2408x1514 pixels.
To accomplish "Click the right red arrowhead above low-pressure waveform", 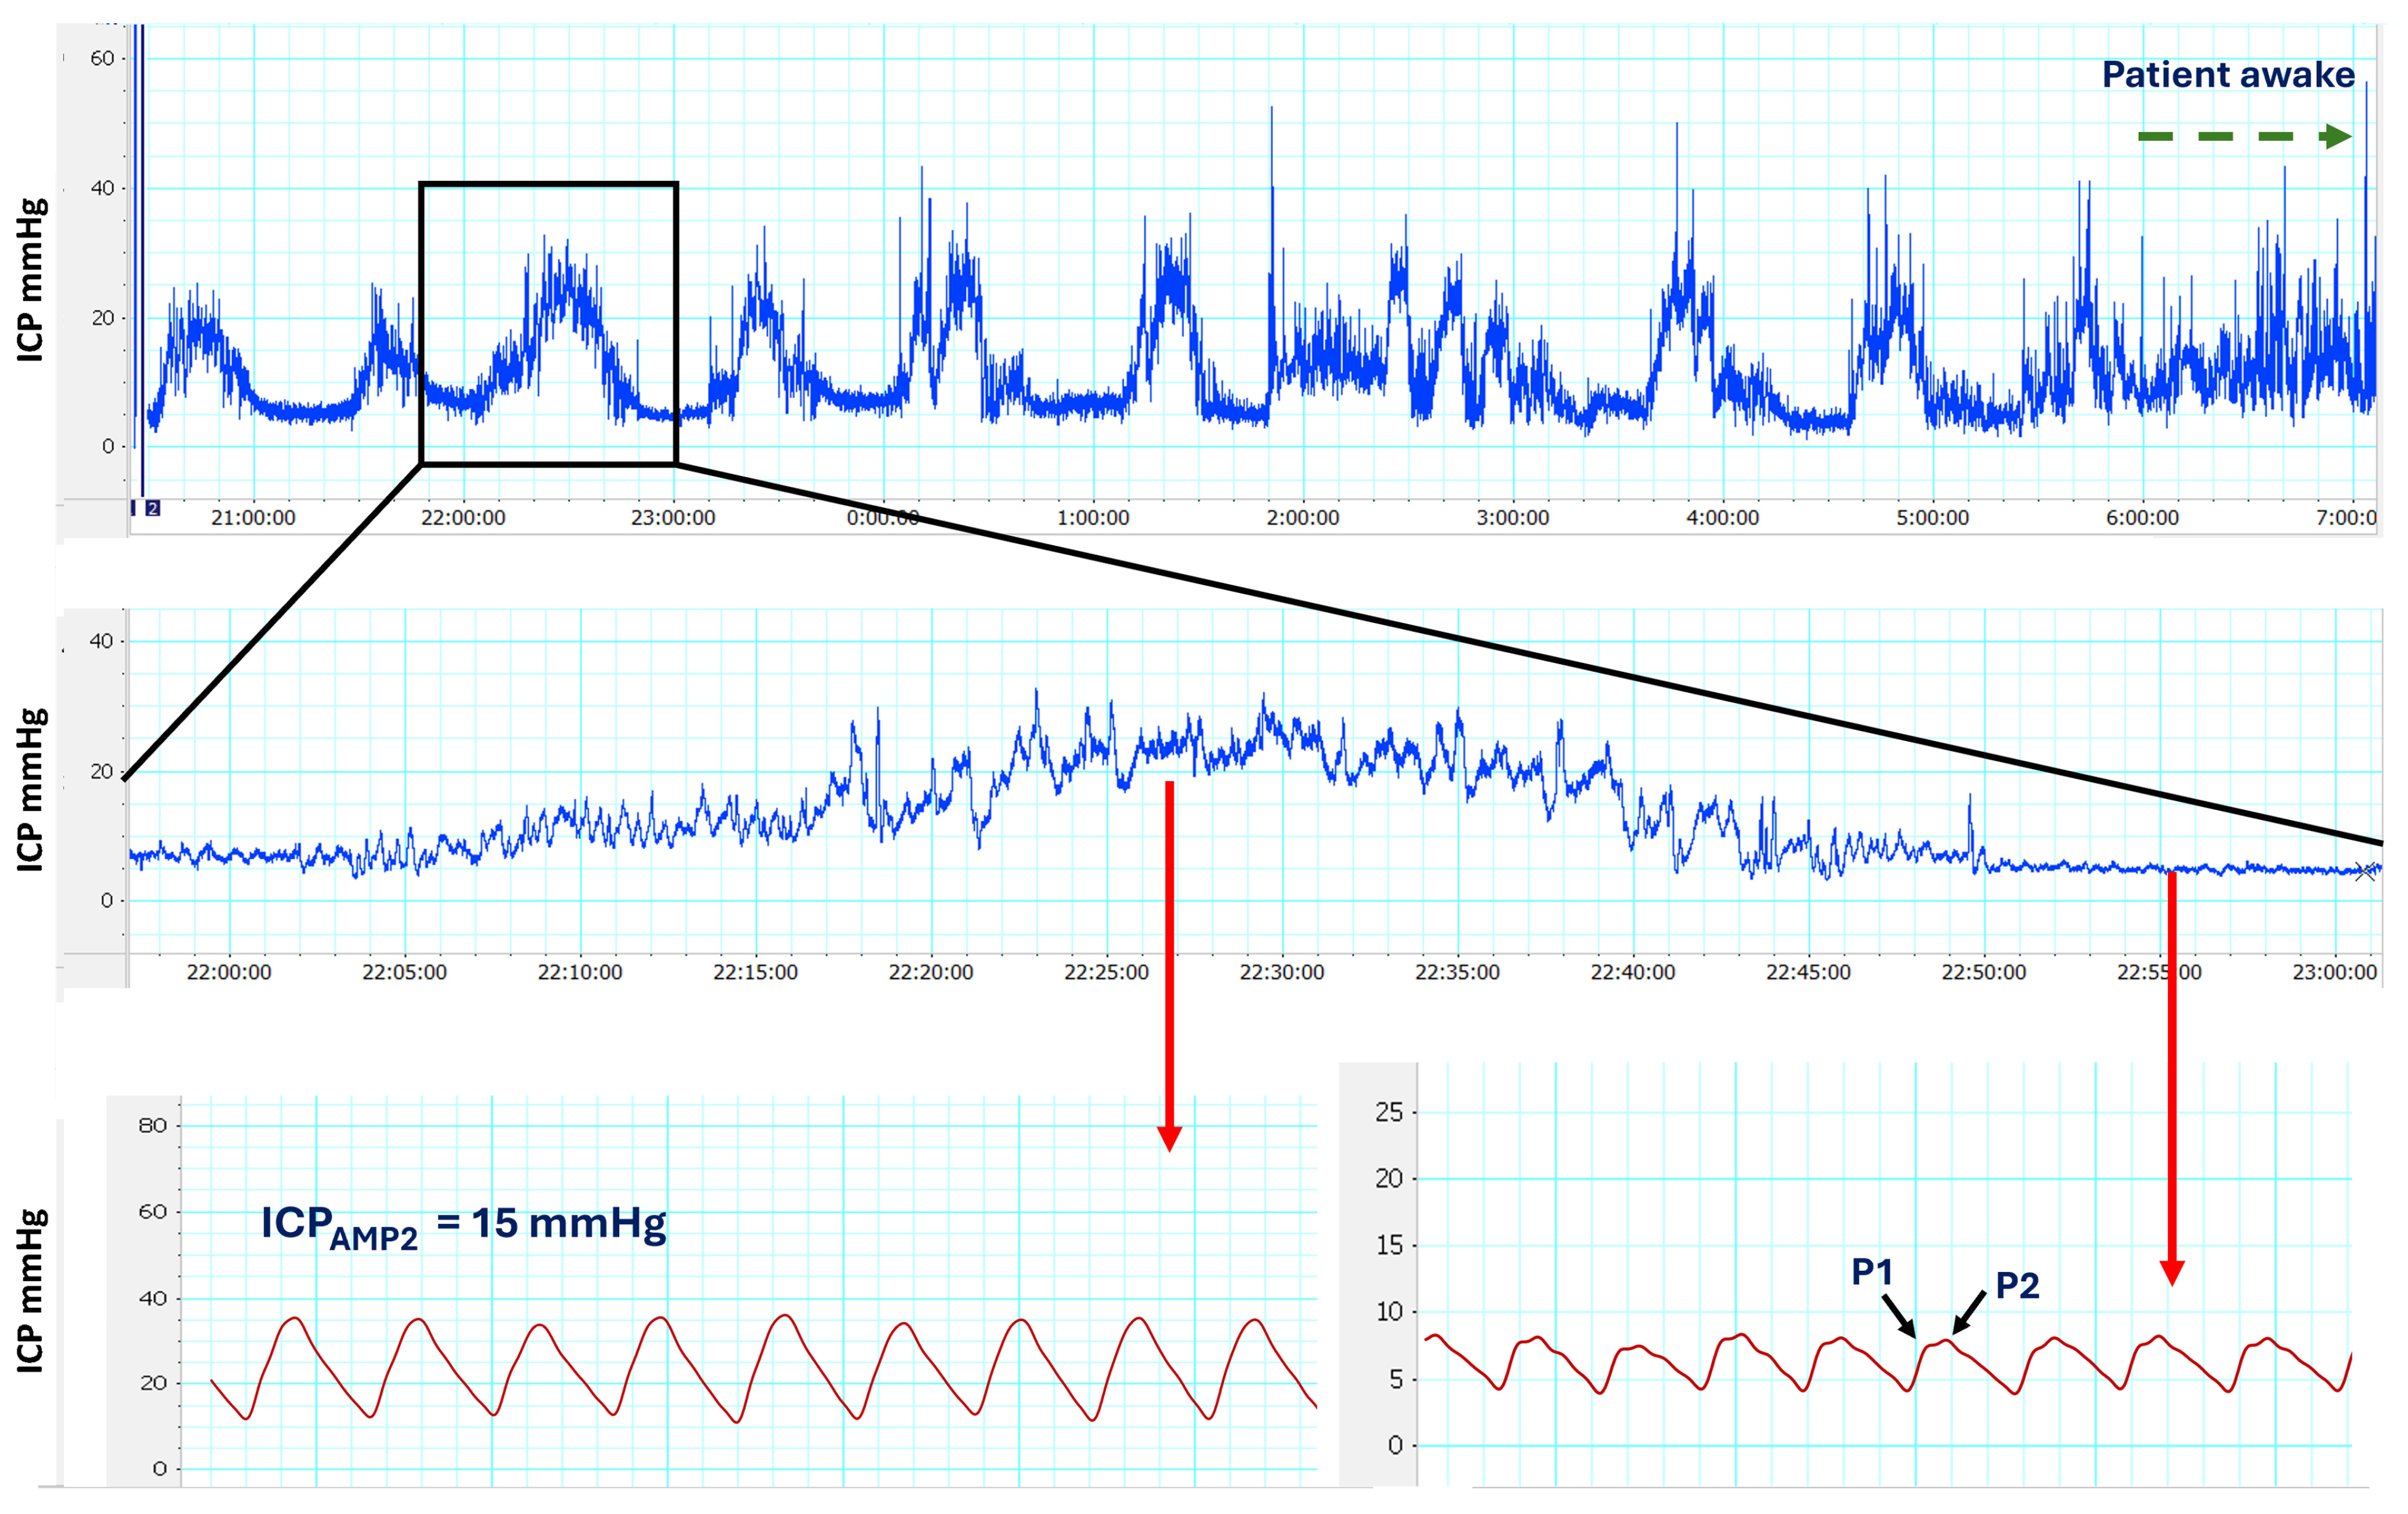I will [2171, 1272].
